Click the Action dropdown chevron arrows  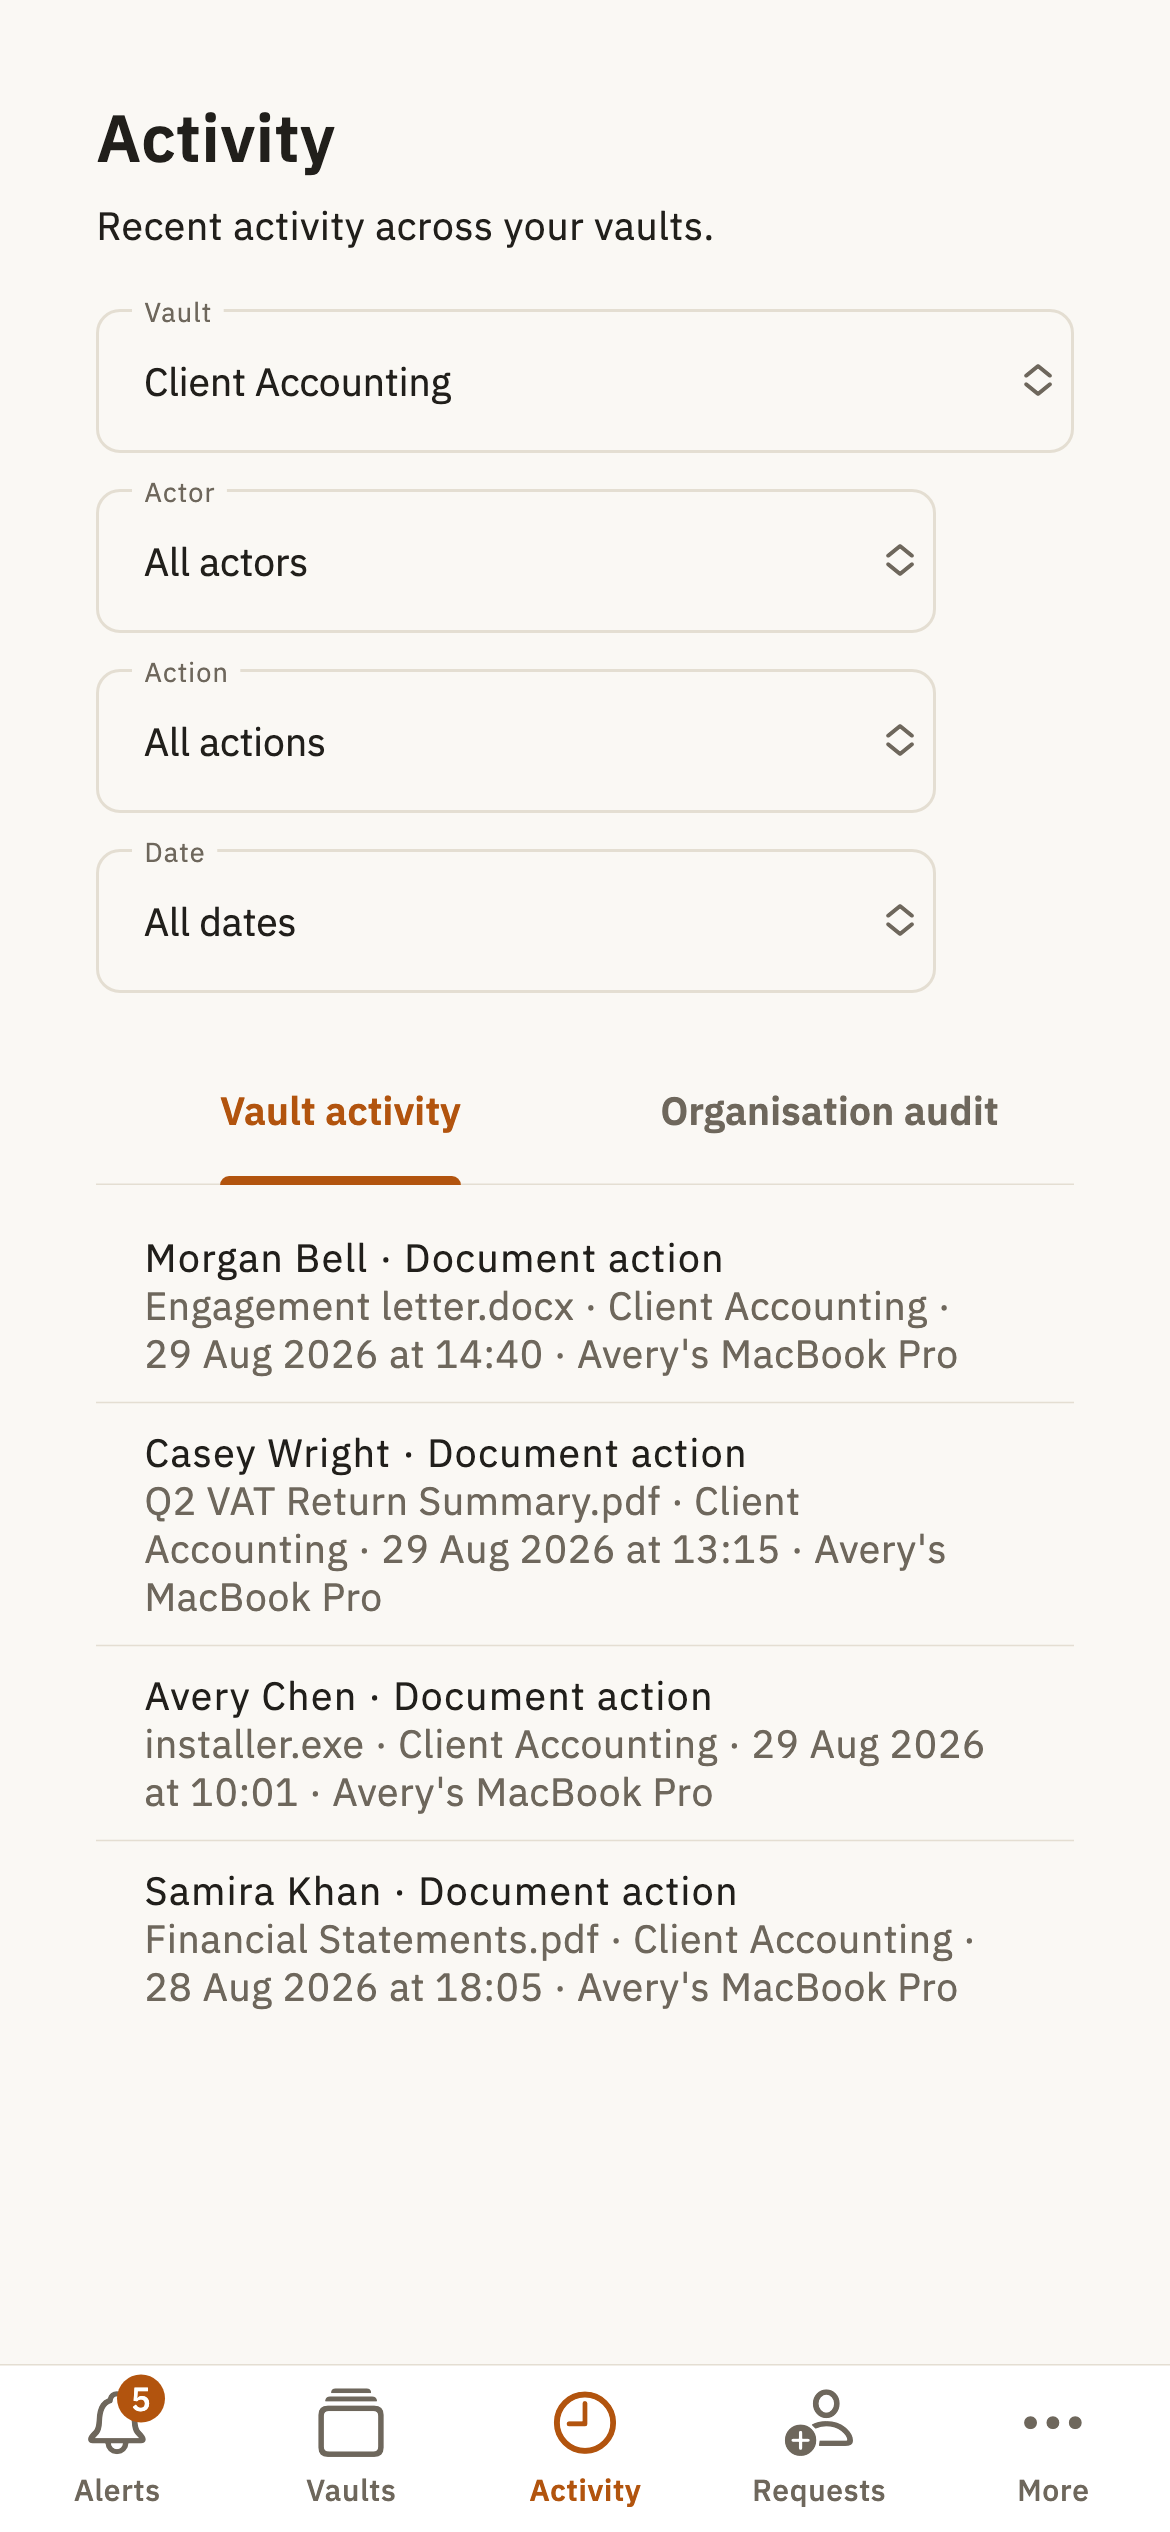[899, 740]
